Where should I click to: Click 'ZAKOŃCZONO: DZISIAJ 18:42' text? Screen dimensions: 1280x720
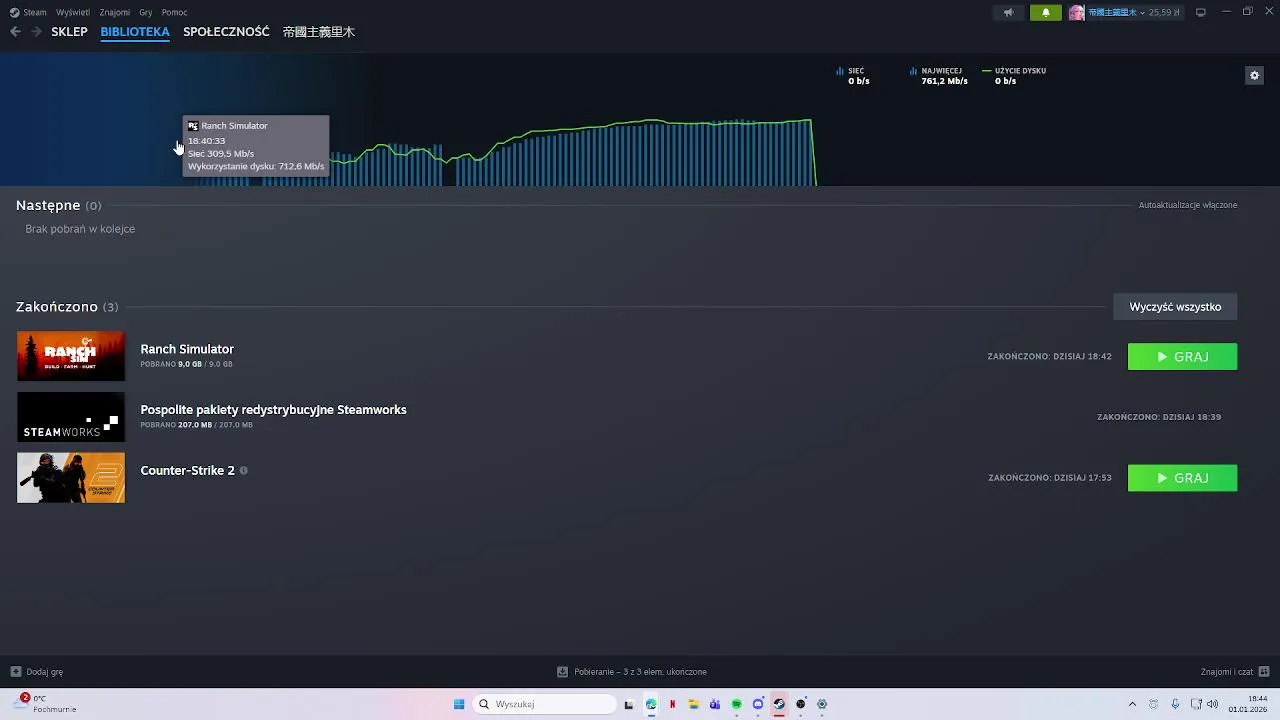pyautogui.click(x=1049, y=356)
